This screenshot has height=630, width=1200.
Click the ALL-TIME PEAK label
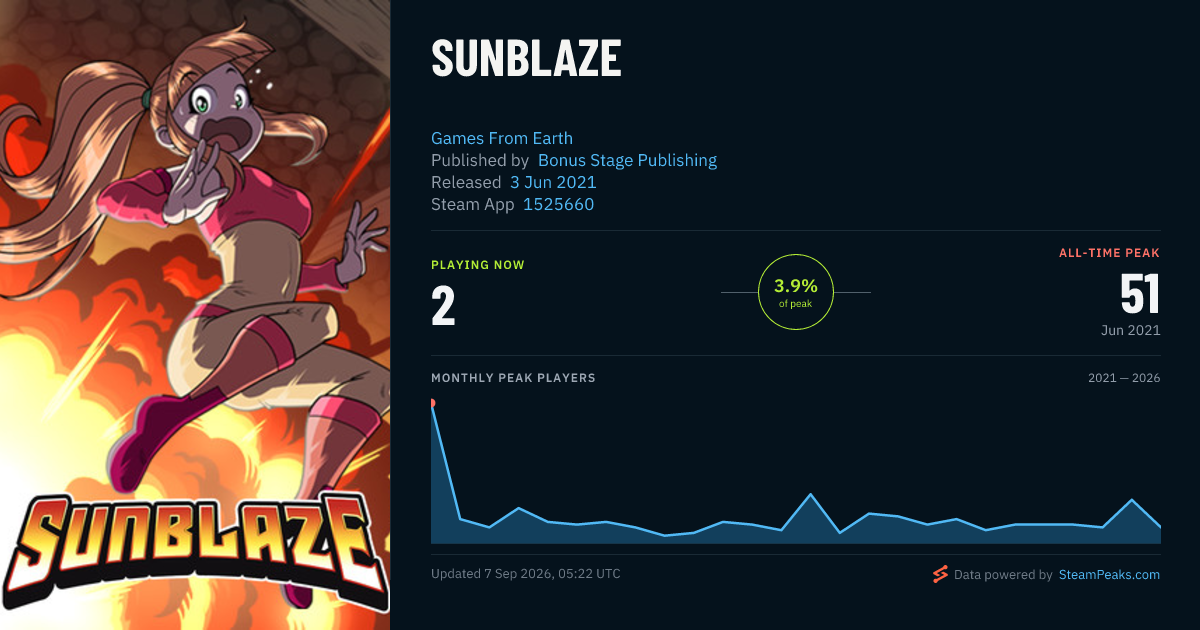point(1110,253)
